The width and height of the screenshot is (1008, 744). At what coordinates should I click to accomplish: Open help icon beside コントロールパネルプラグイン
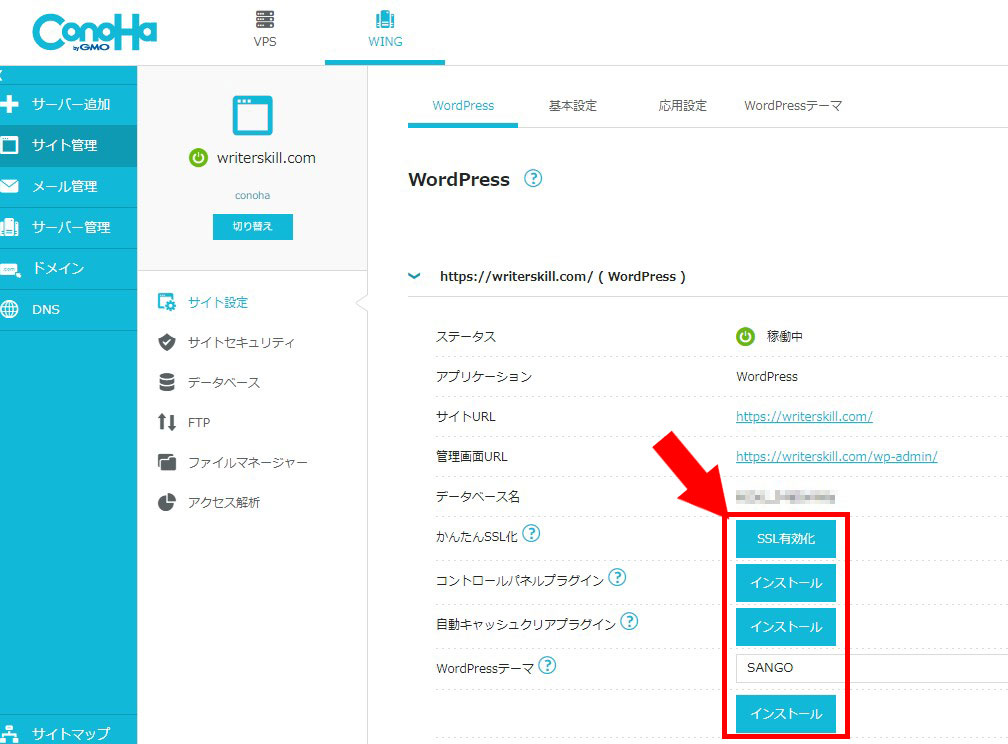617,577
